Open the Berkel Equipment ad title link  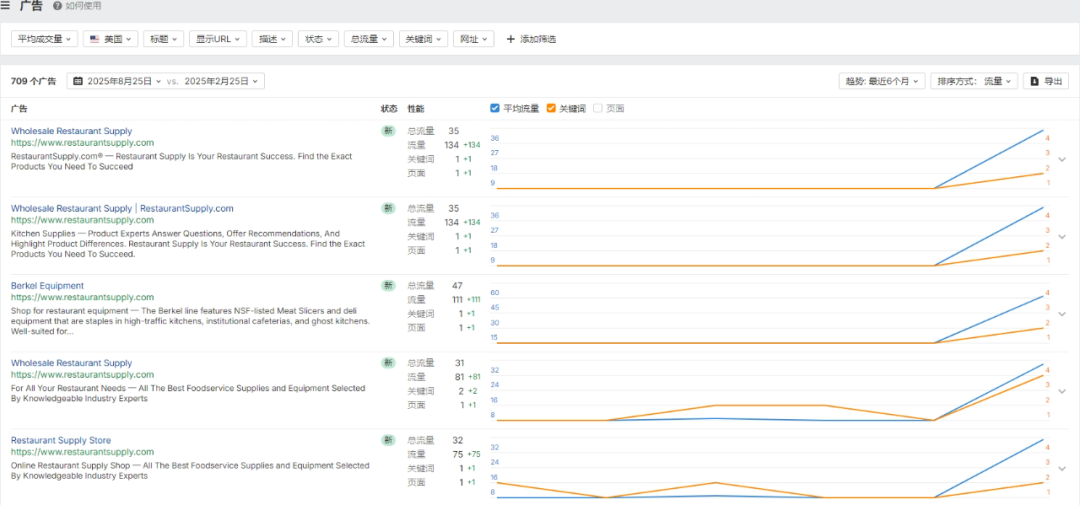pos(47,286)
